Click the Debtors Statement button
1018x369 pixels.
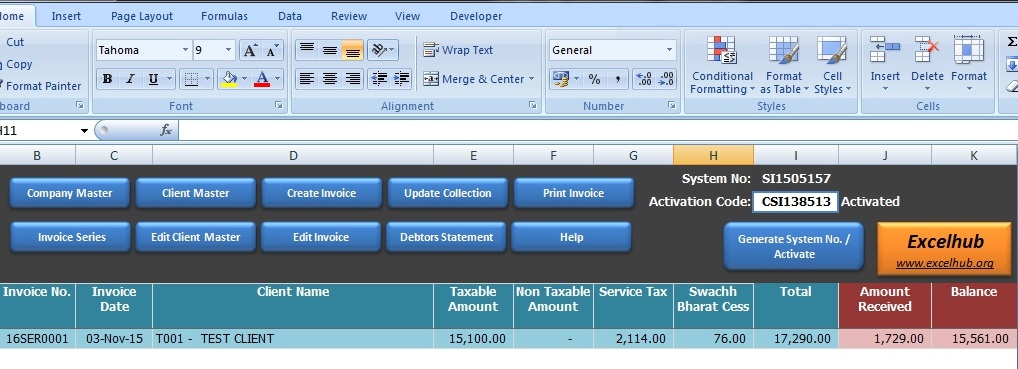click(447, 237)
